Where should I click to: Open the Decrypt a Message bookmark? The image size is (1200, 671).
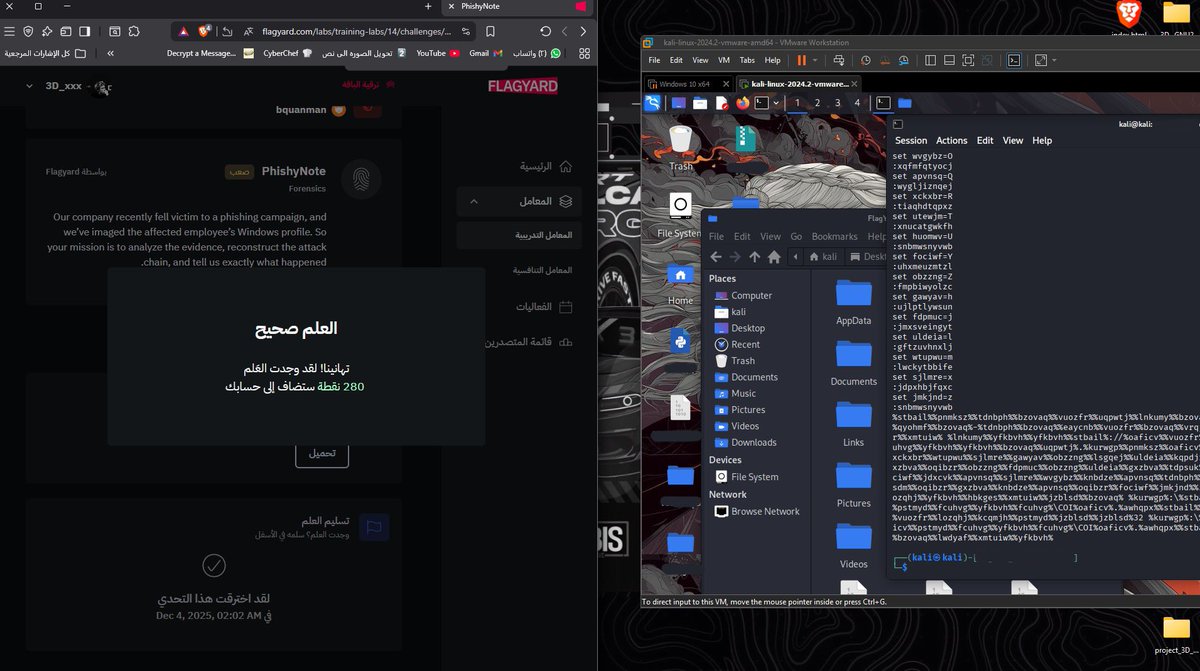210,53
